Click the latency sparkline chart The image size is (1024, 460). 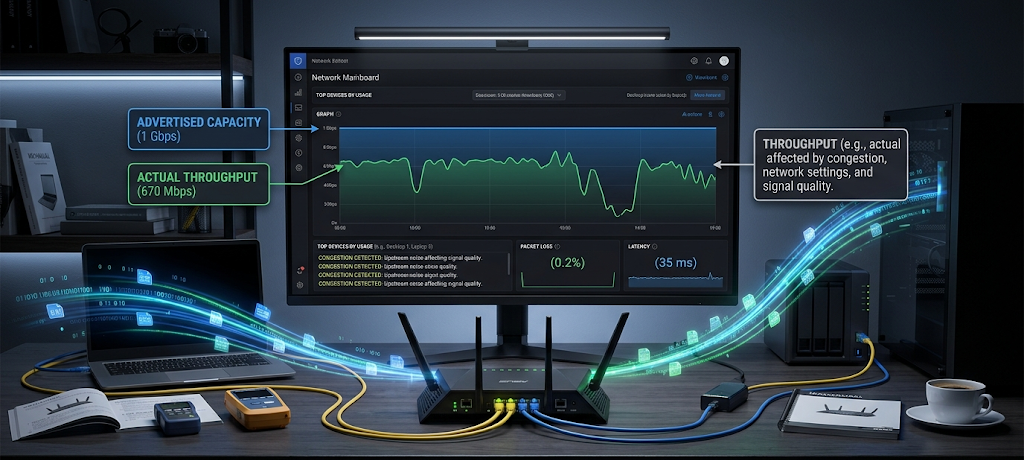tap(676, 280)
